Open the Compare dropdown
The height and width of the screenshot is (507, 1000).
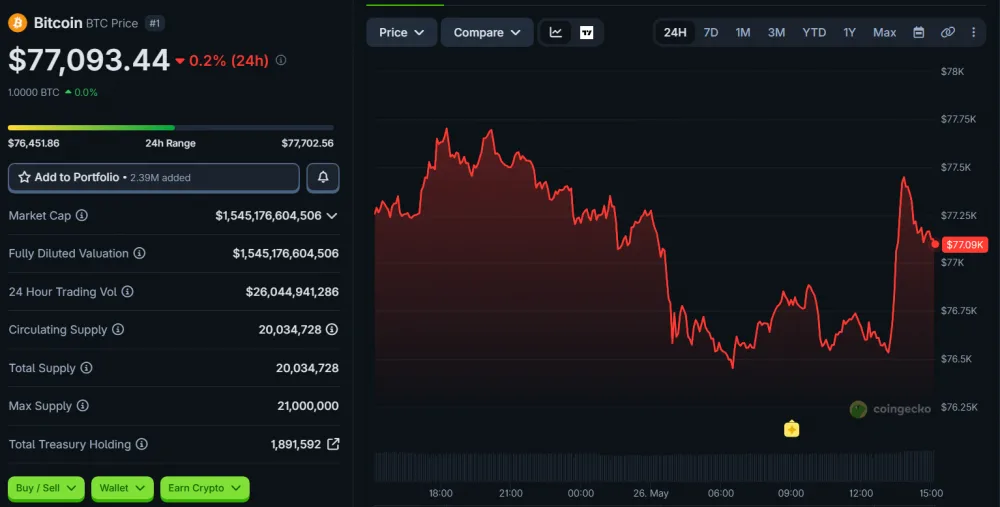coord(487,33)
